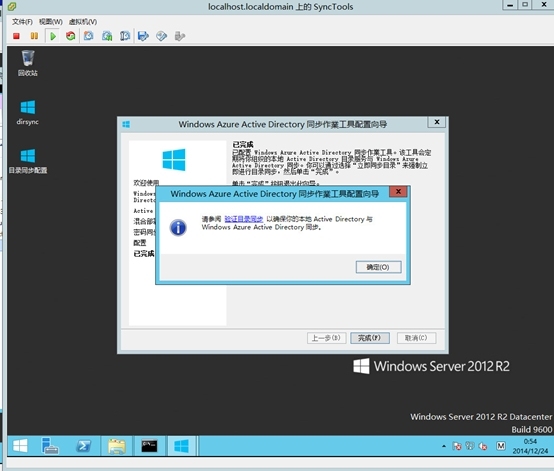Select the dirsync desktop icon
Screen dimensions: 554x471
28,112
